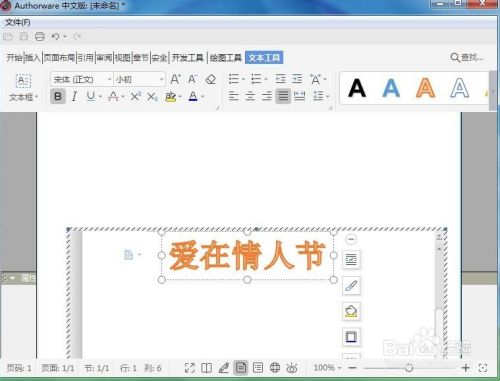Center align text
Screen dimensions: 500x381
(250, 96)
